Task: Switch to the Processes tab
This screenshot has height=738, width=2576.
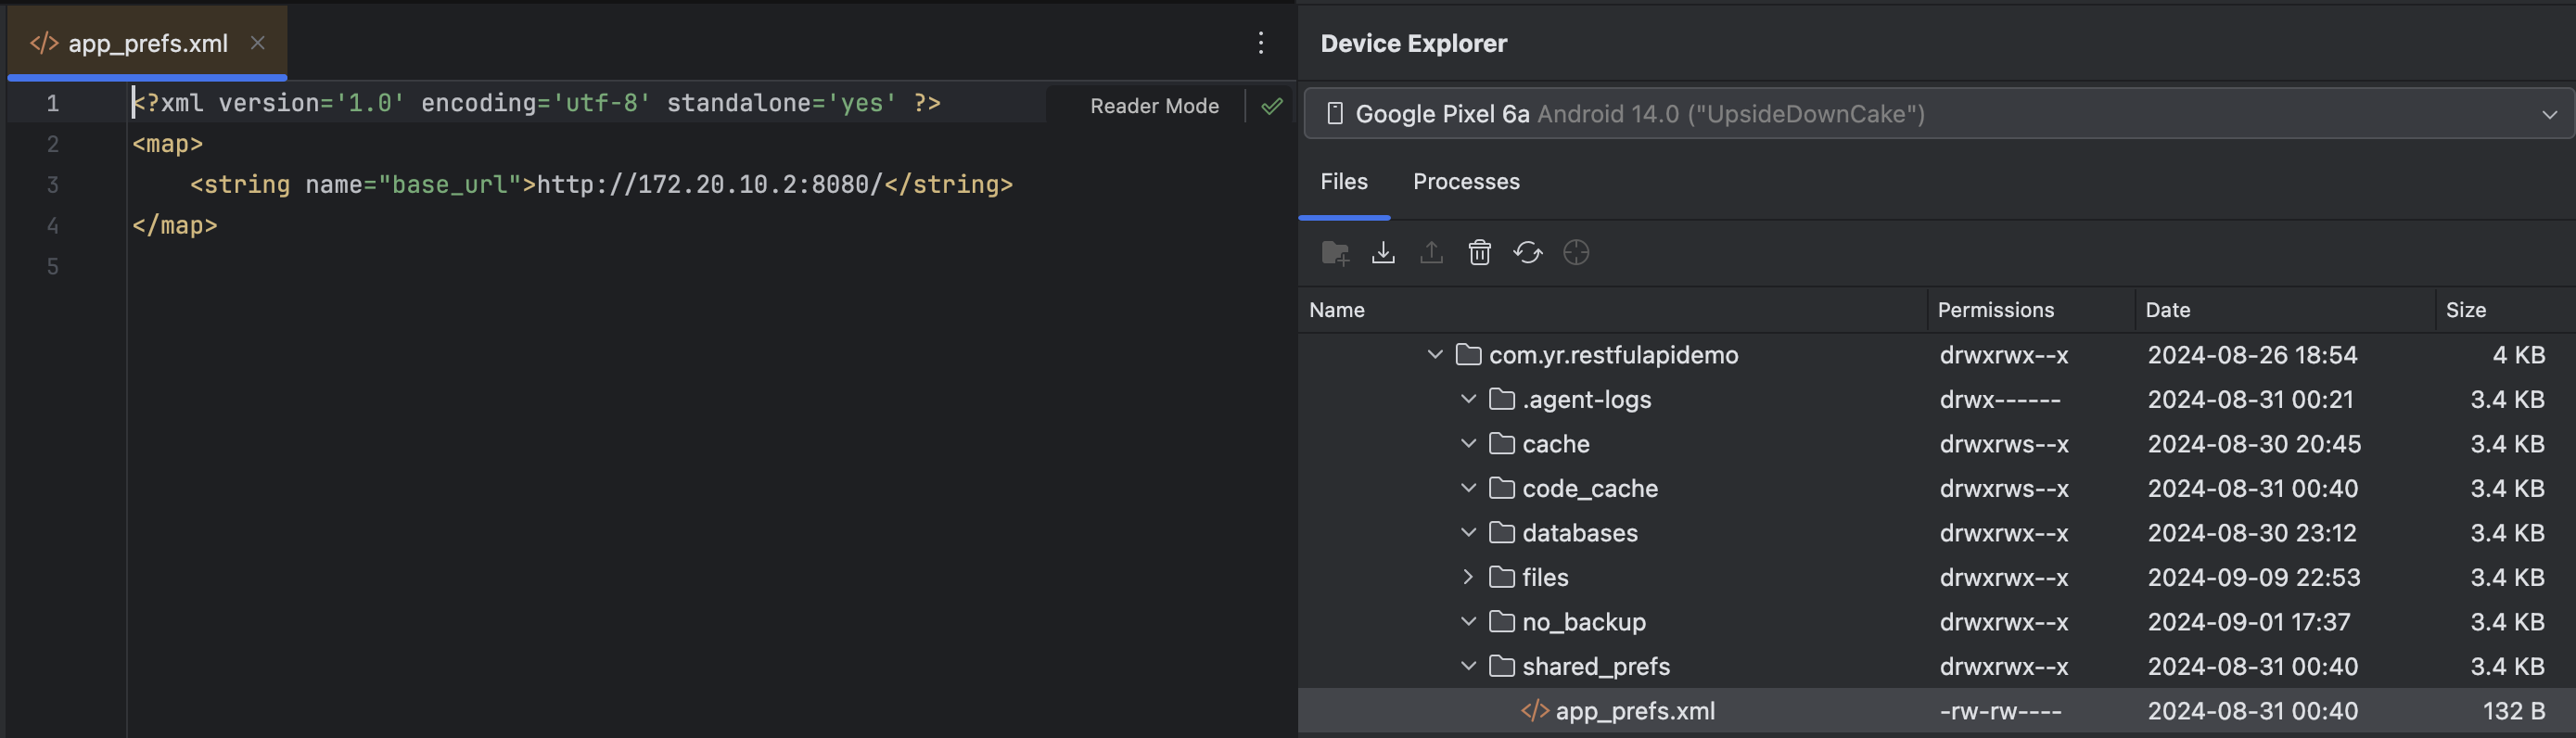Action: [x=1466, y=182]
